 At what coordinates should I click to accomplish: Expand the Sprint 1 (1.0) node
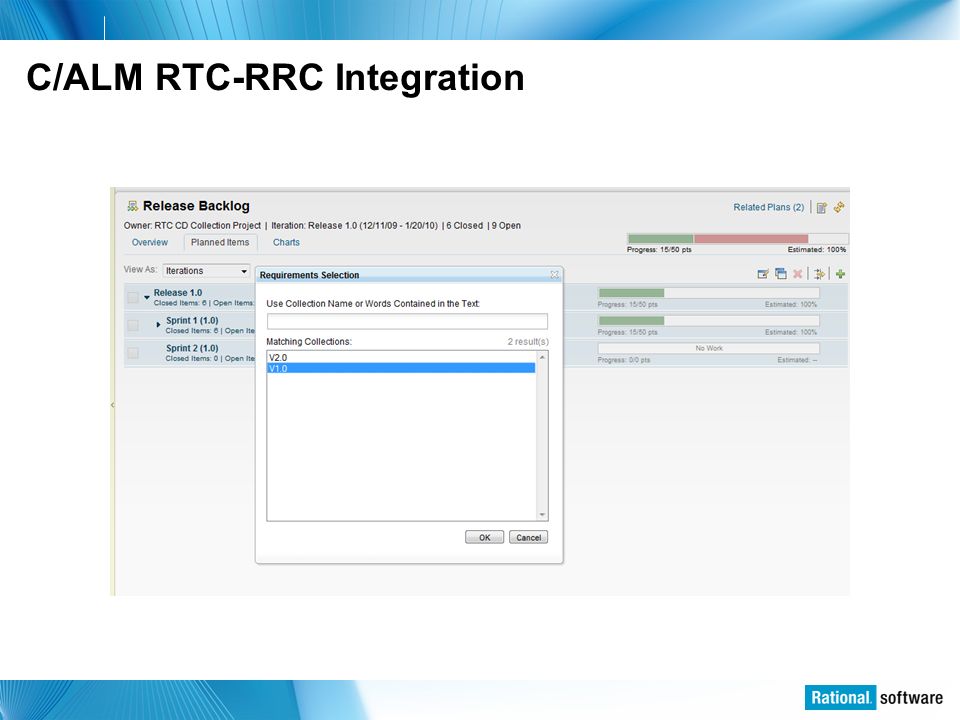pos(158,324)
